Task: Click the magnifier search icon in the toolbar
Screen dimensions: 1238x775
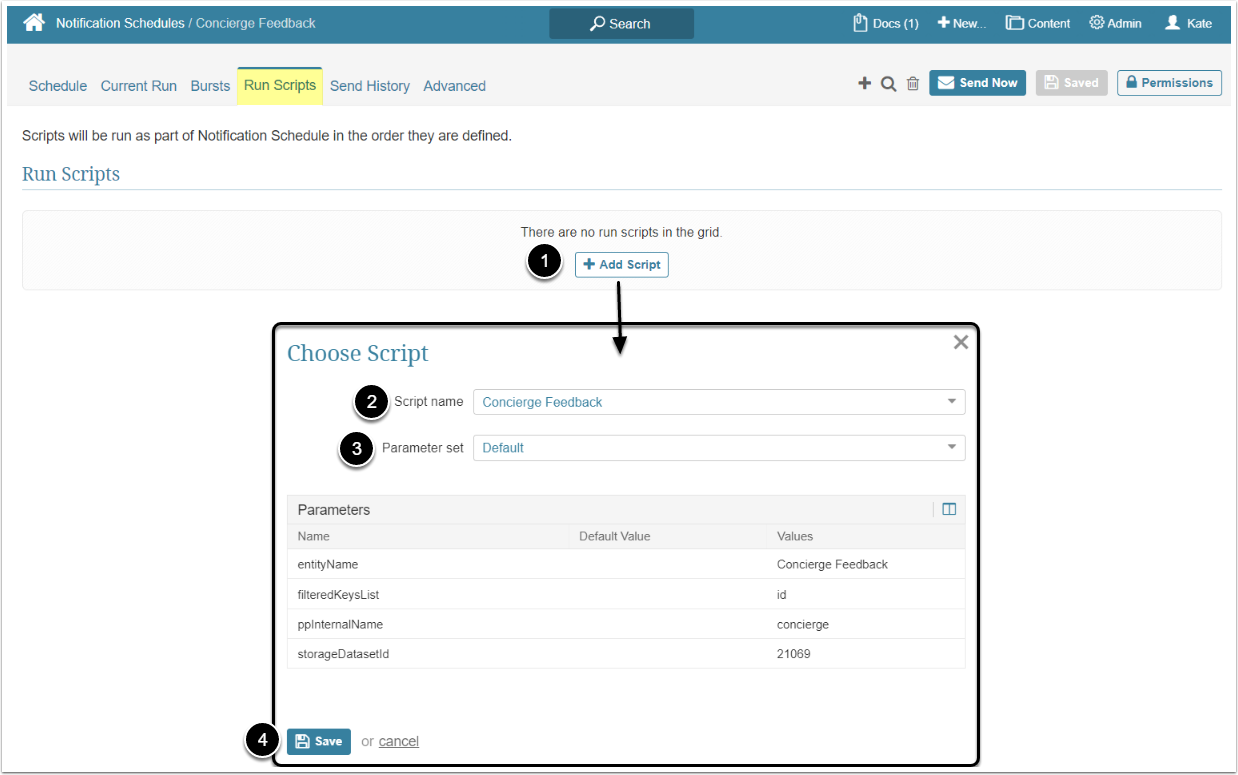Action: tap(888, 84)
